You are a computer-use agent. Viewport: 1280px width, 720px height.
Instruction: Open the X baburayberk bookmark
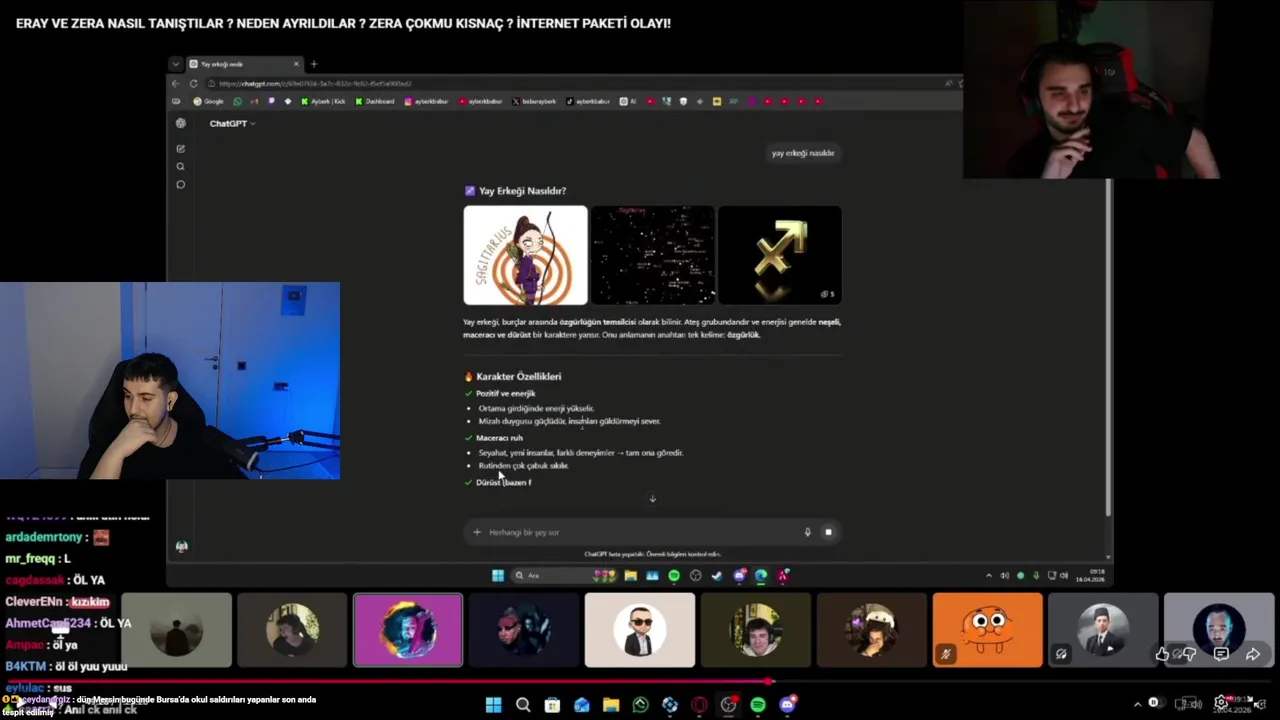click(x=535, y=101)
